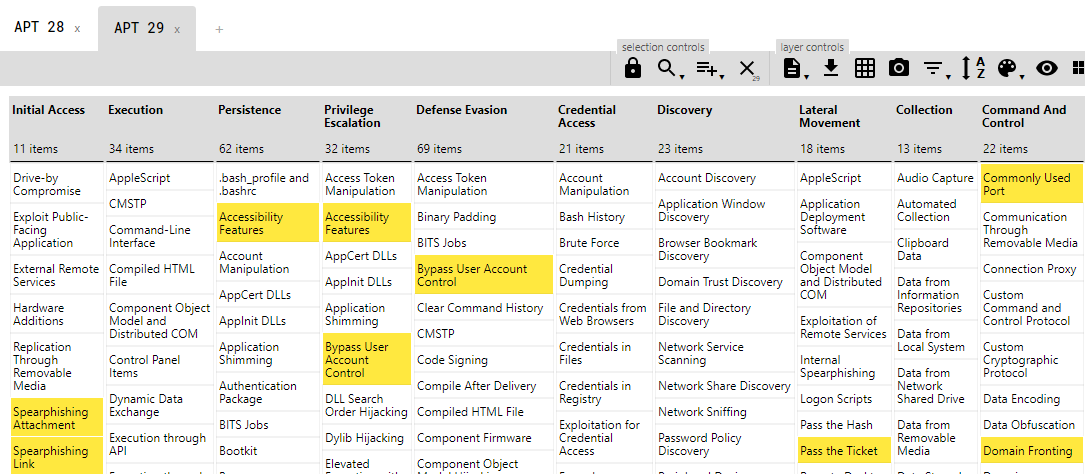Image resolution: width=1085 pixels, height=474 pixels.
Task: Select the Spearphishing Attachment technique
Action: [57, 418]
